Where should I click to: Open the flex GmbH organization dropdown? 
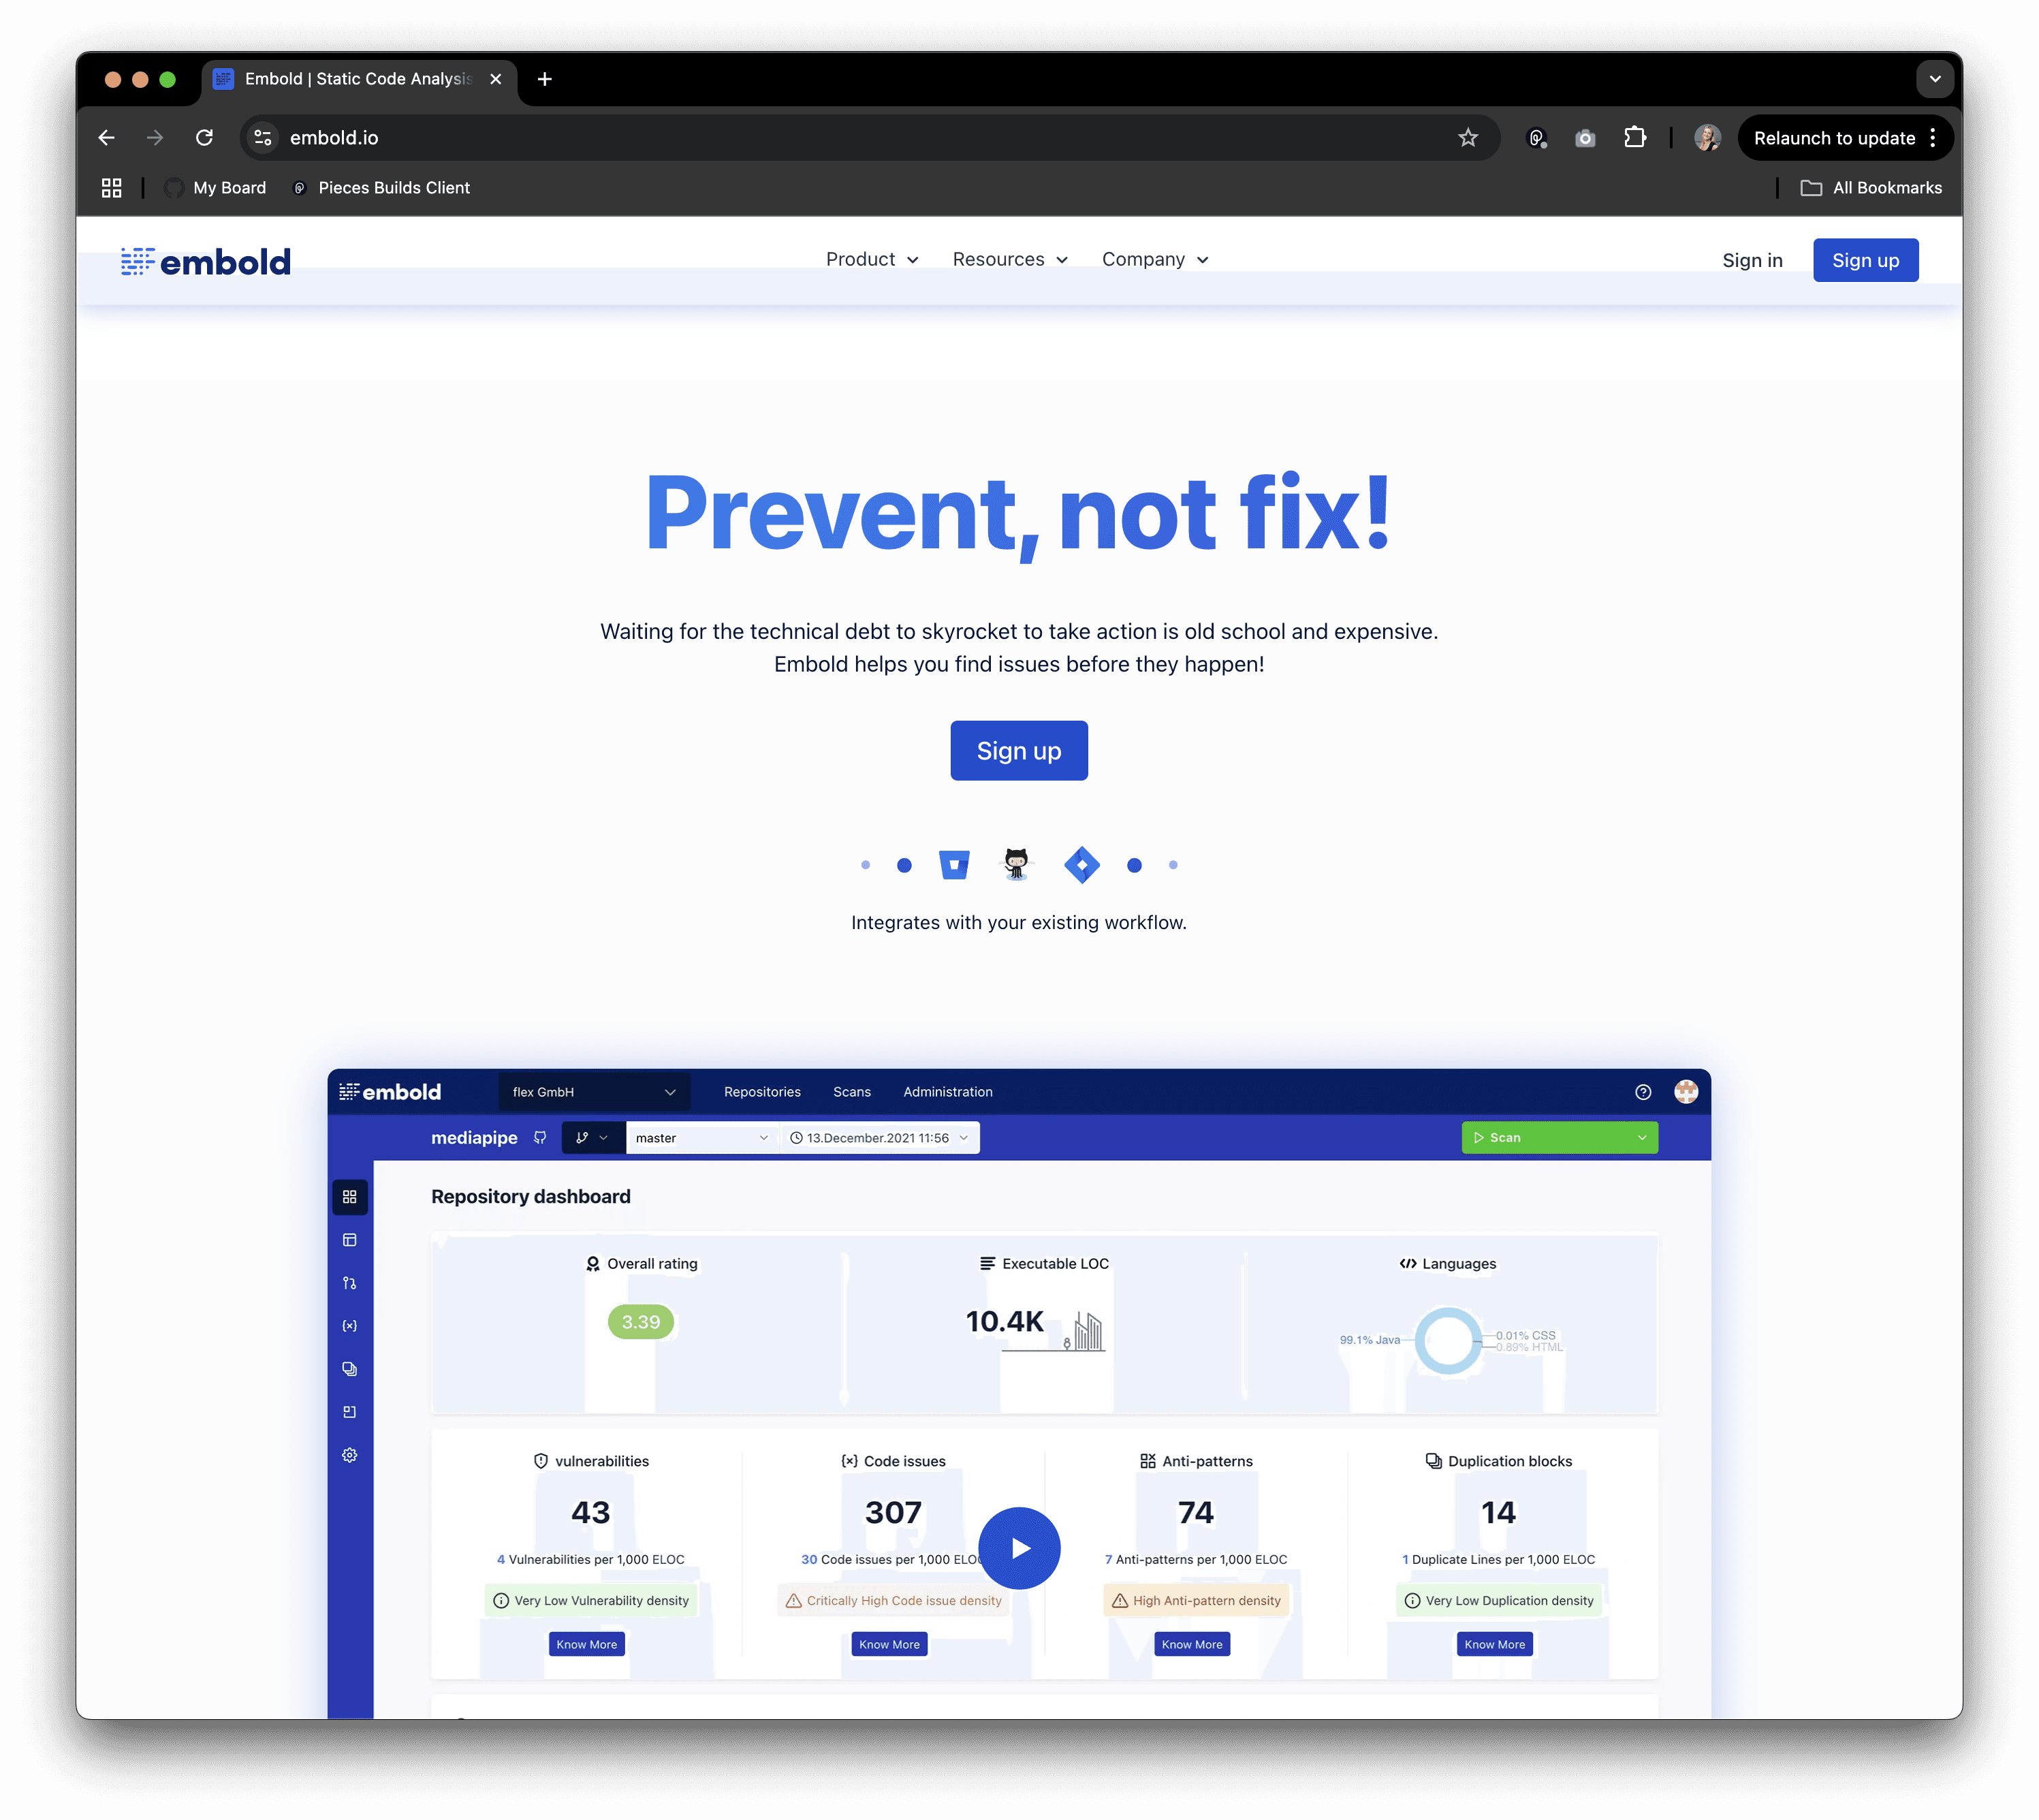point(594,1092)
